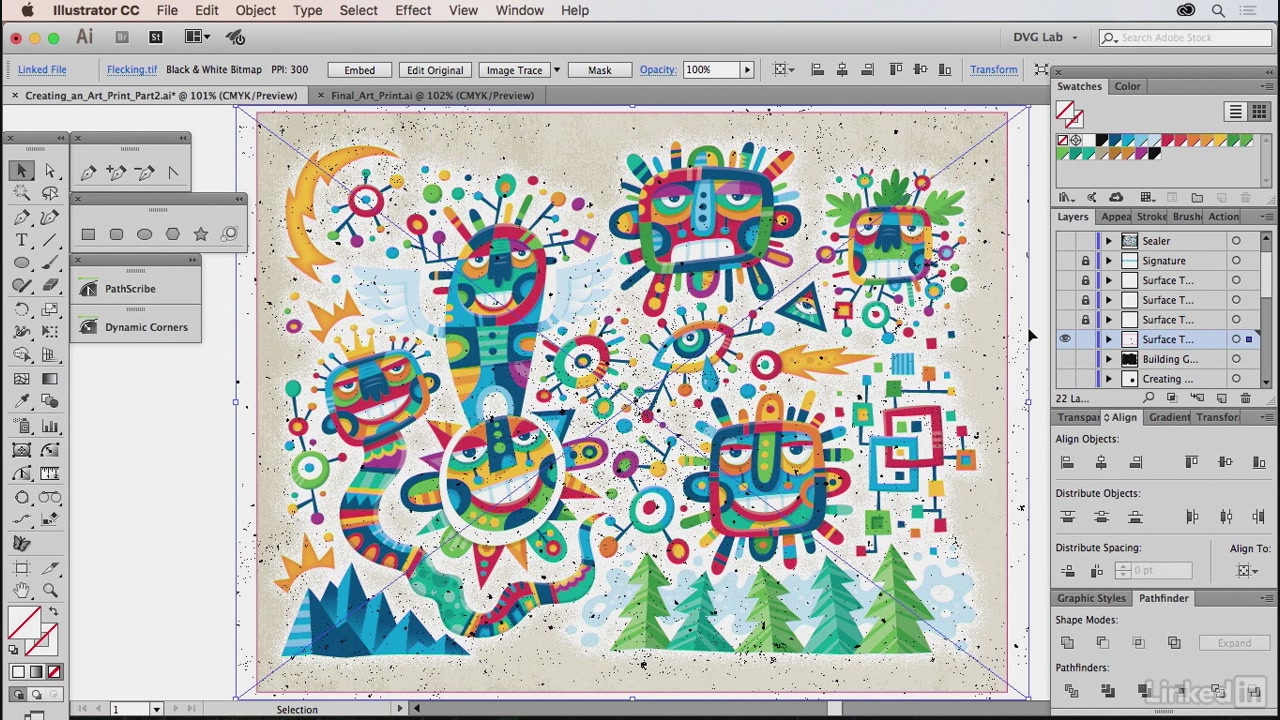Select the Type tool
The width and height of the screenshot is (1280, 720).
22,240
